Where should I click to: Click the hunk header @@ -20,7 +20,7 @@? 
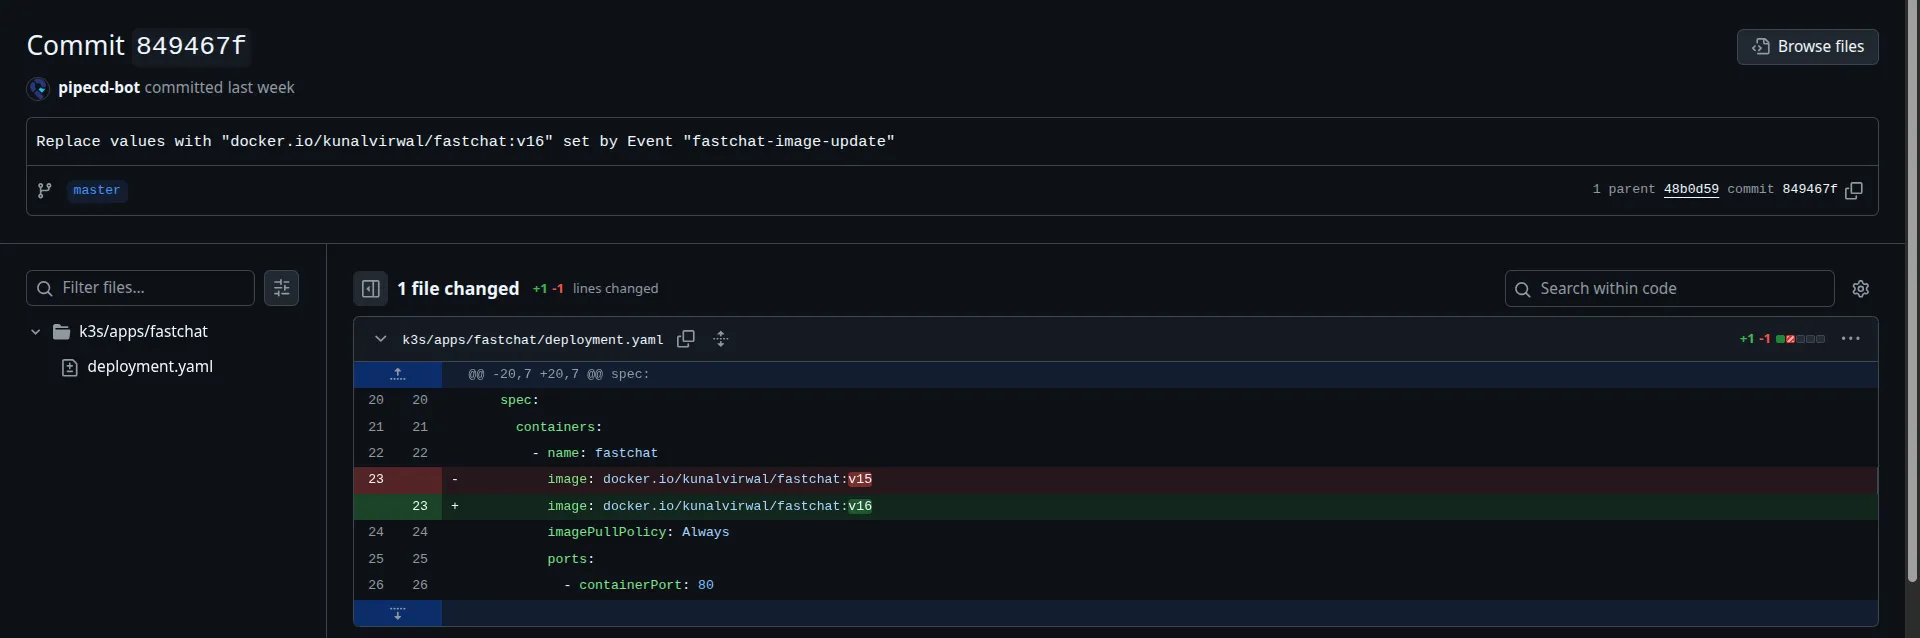pyautogui.click(x=559, y=374)
